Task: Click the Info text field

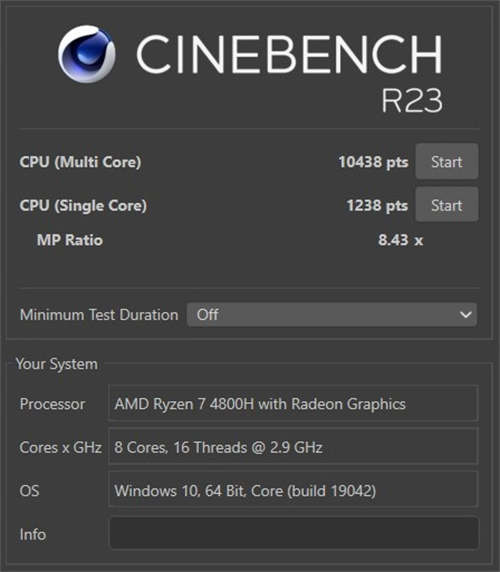Action: click(x=294, y=533)
